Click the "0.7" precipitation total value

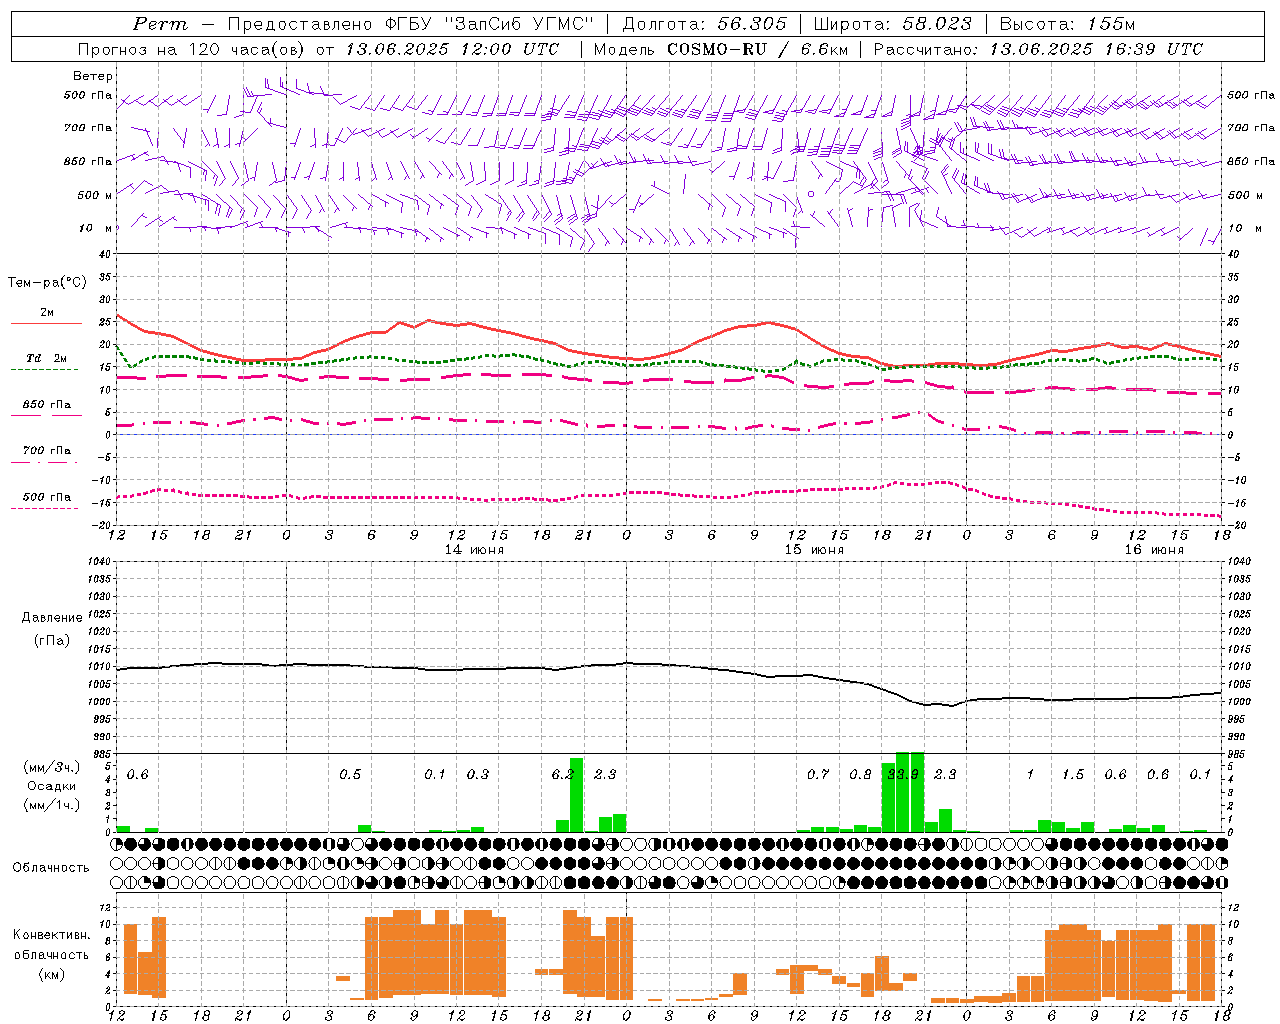pyautogui.click(x=818, y=774)
